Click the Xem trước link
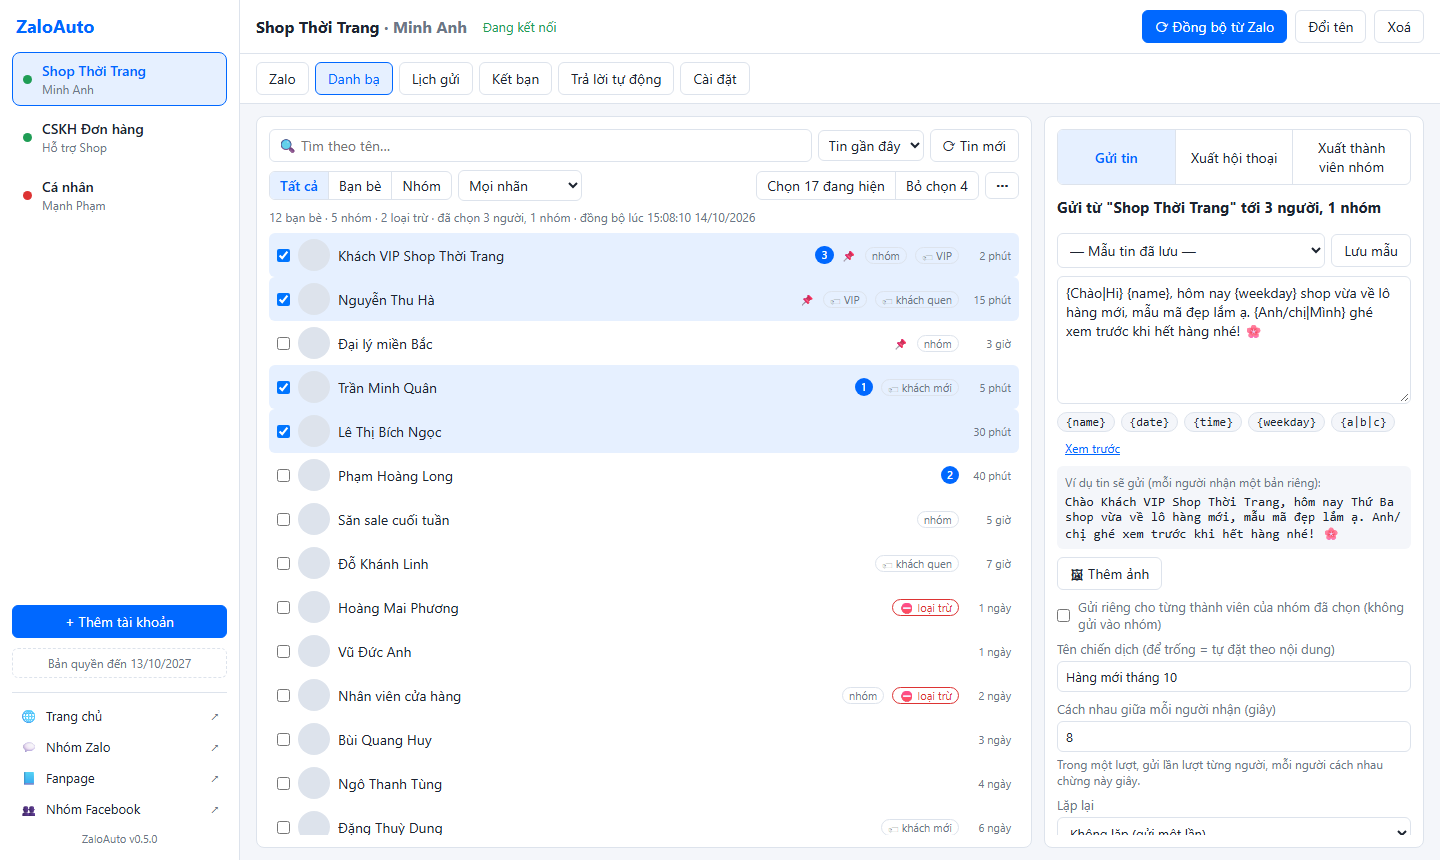This screenshot has width=1440, height=860. (1092, 449)
